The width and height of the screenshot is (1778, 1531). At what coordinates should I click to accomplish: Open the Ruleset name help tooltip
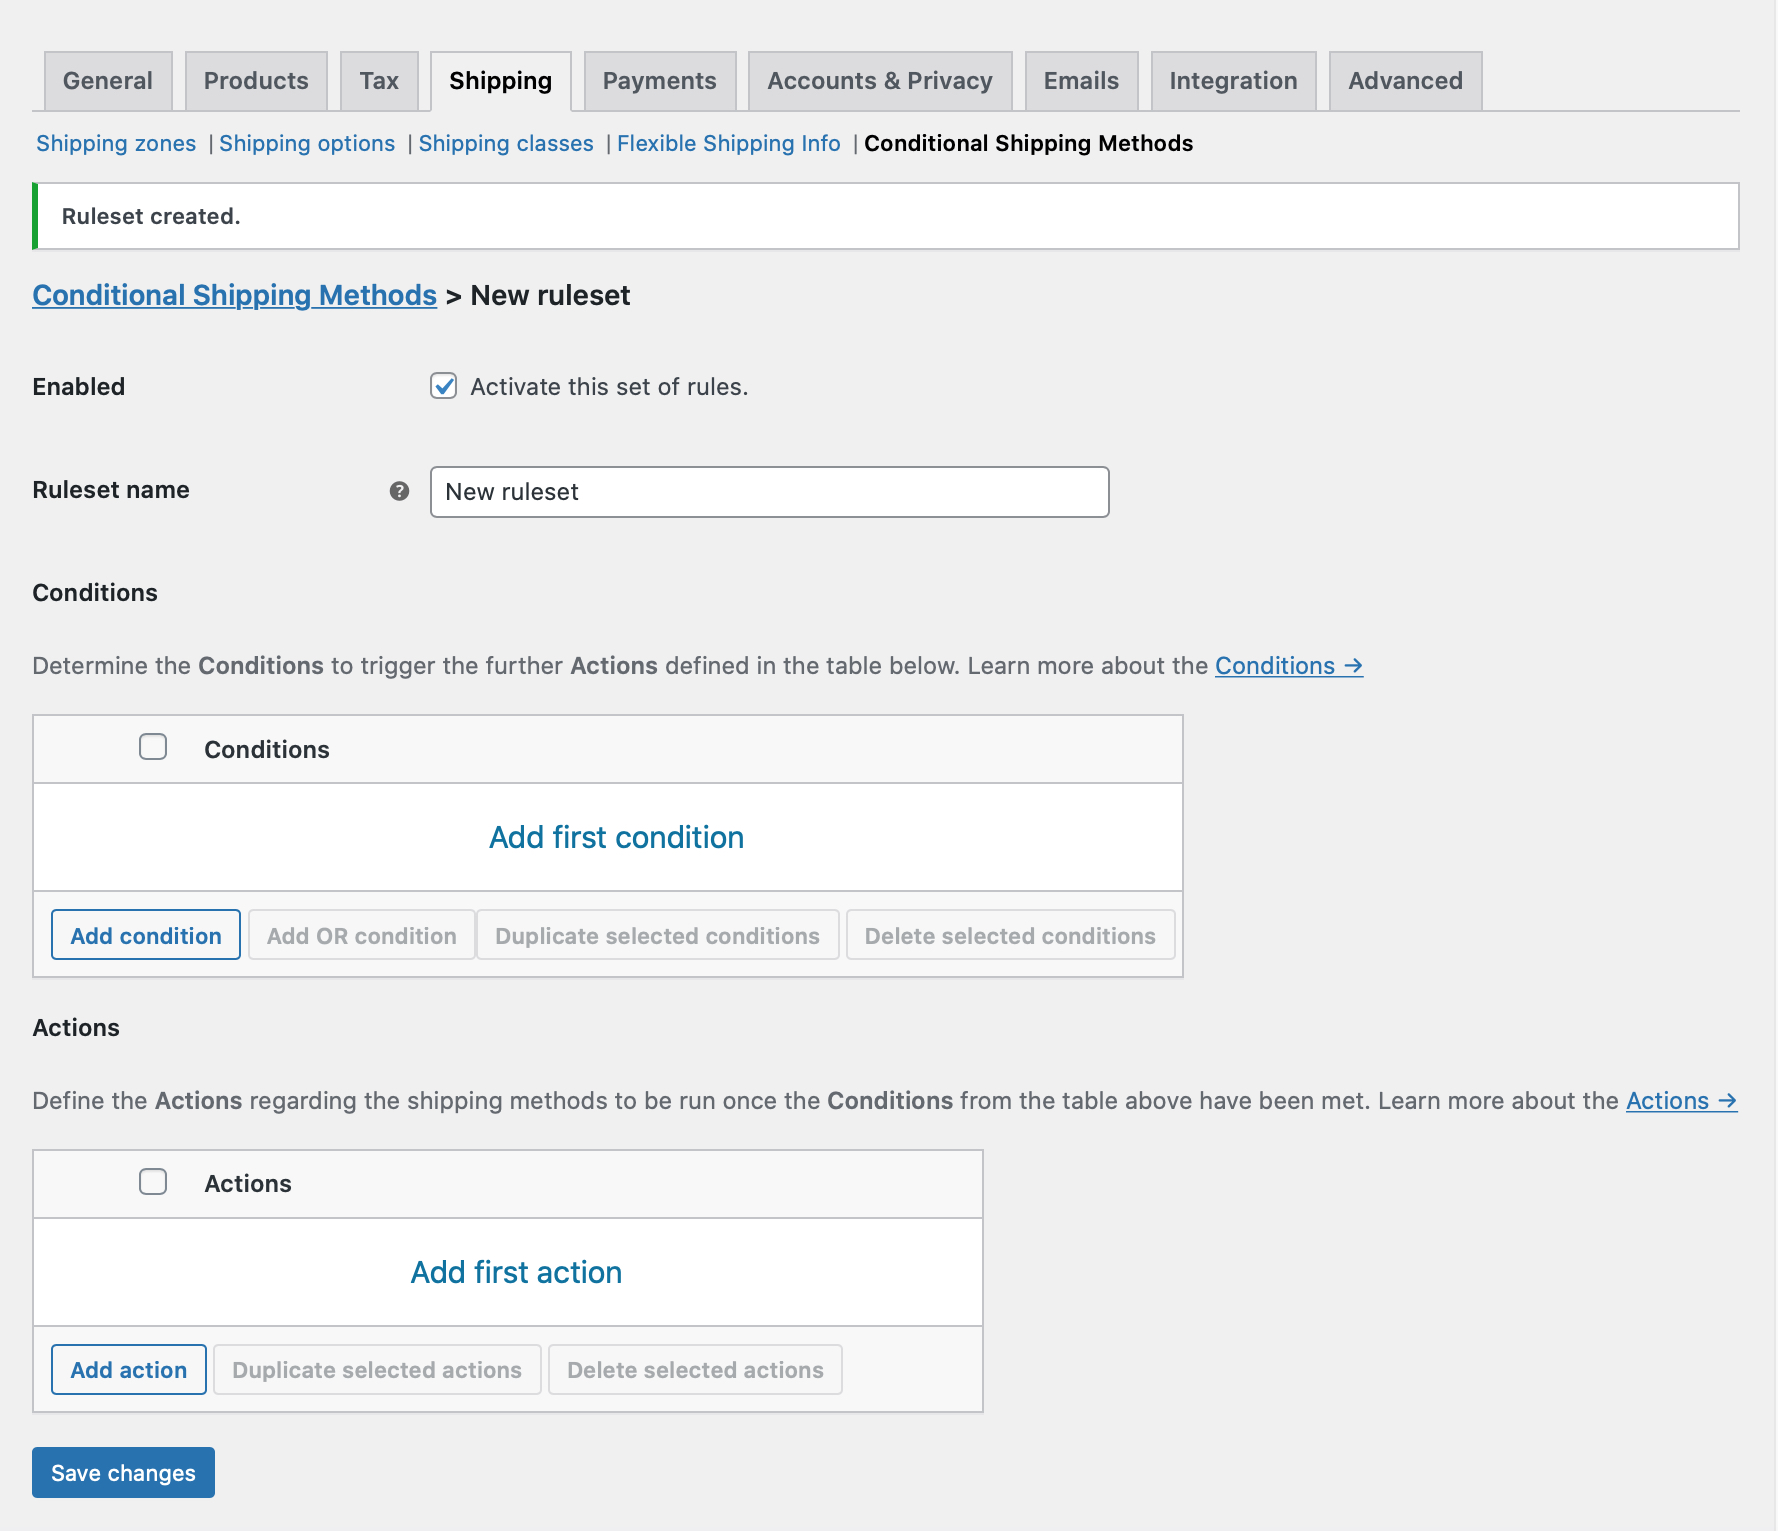click(399, 491)
